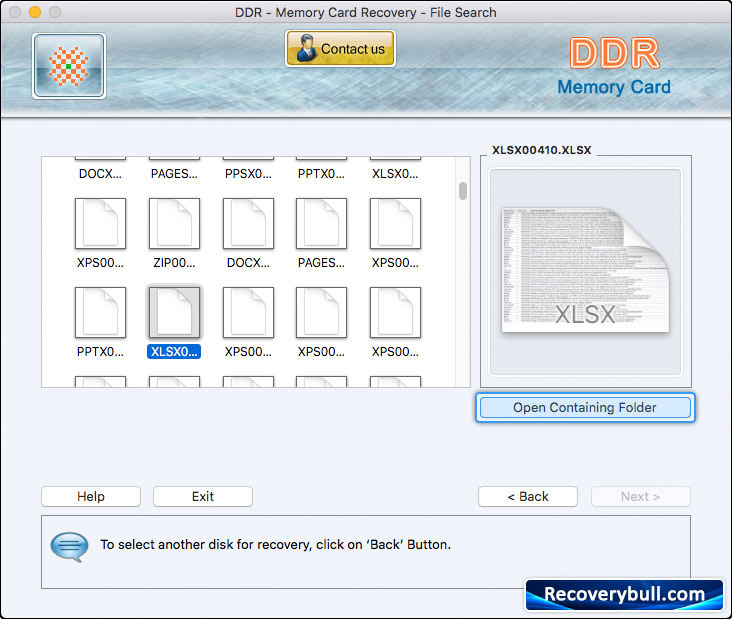Open Help

pos(91,496)
